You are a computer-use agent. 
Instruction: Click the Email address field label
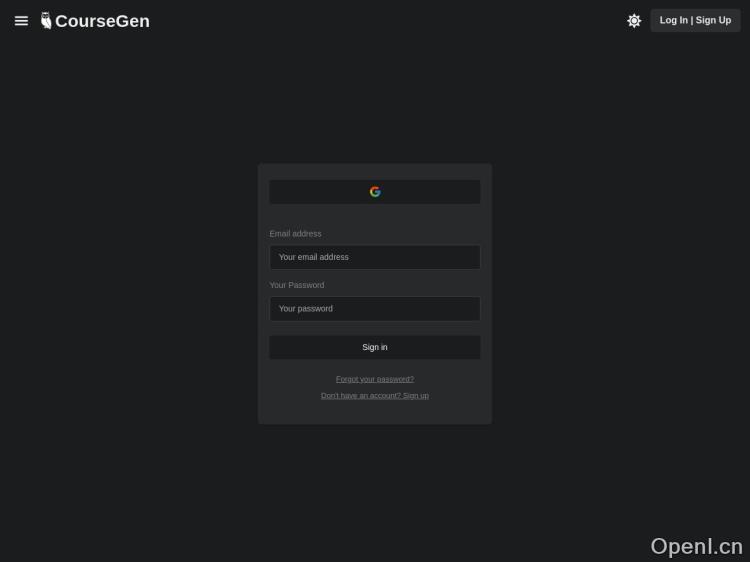click(295, 234)
